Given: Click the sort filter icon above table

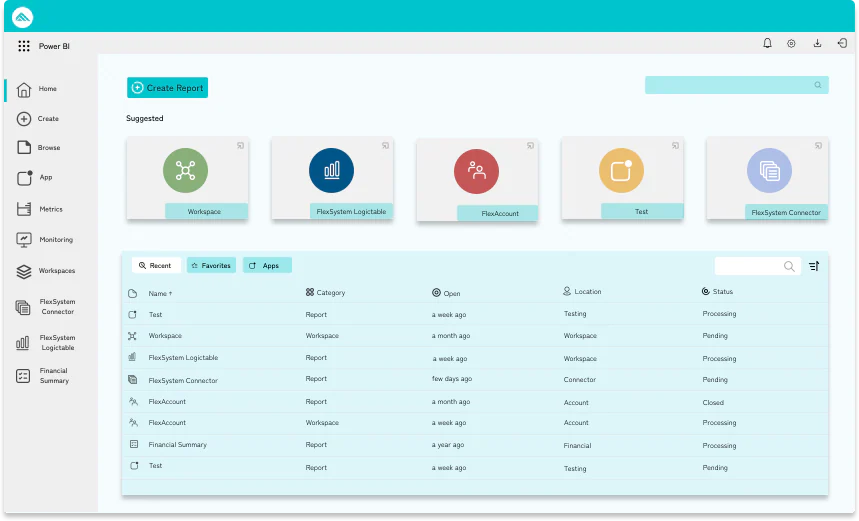Looking at the screenshot, I should (814, 266).
